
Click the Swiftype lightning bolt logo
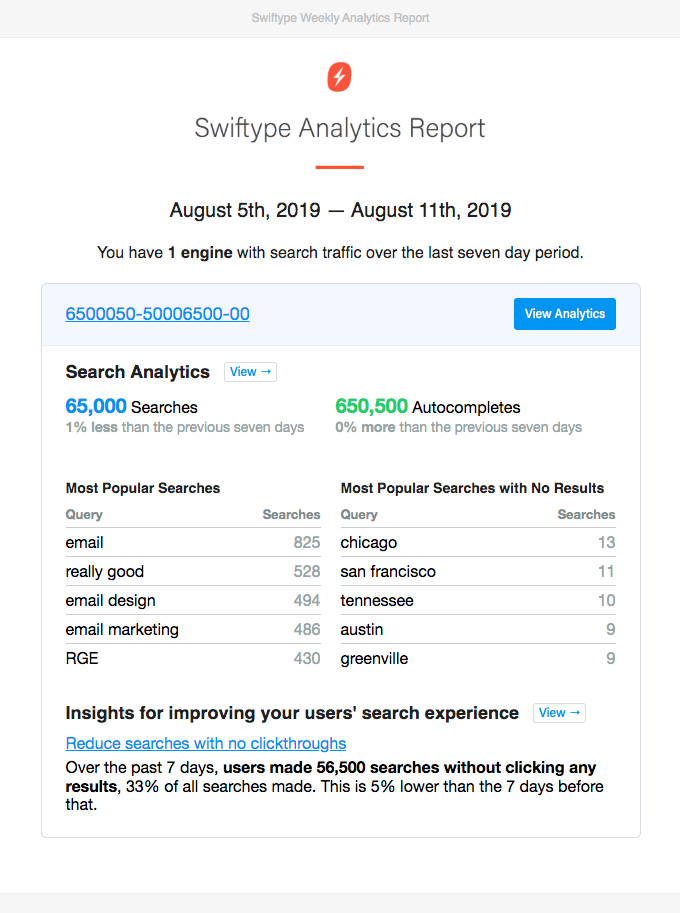point(340,77)
